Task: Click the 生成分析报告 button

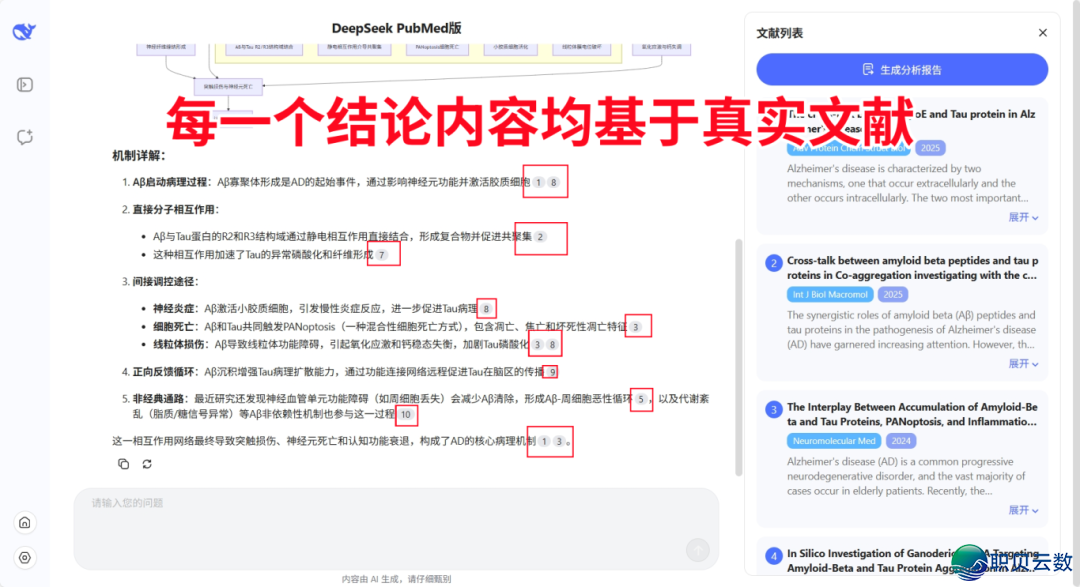Action: pos(901,69)
